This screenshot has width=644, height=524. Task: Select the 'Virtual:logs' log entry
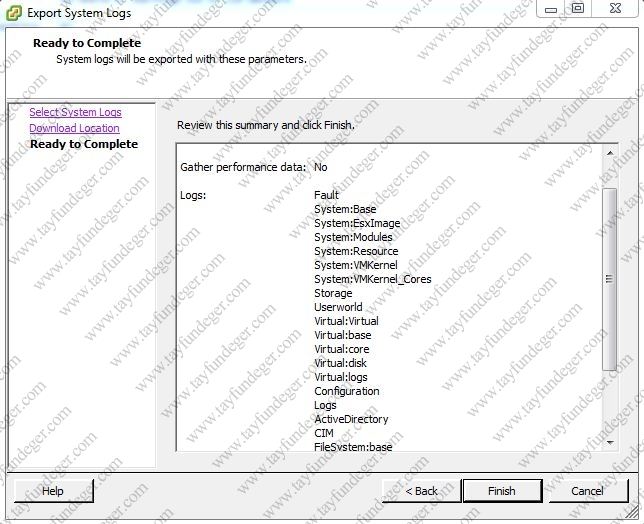click(341, 377)
